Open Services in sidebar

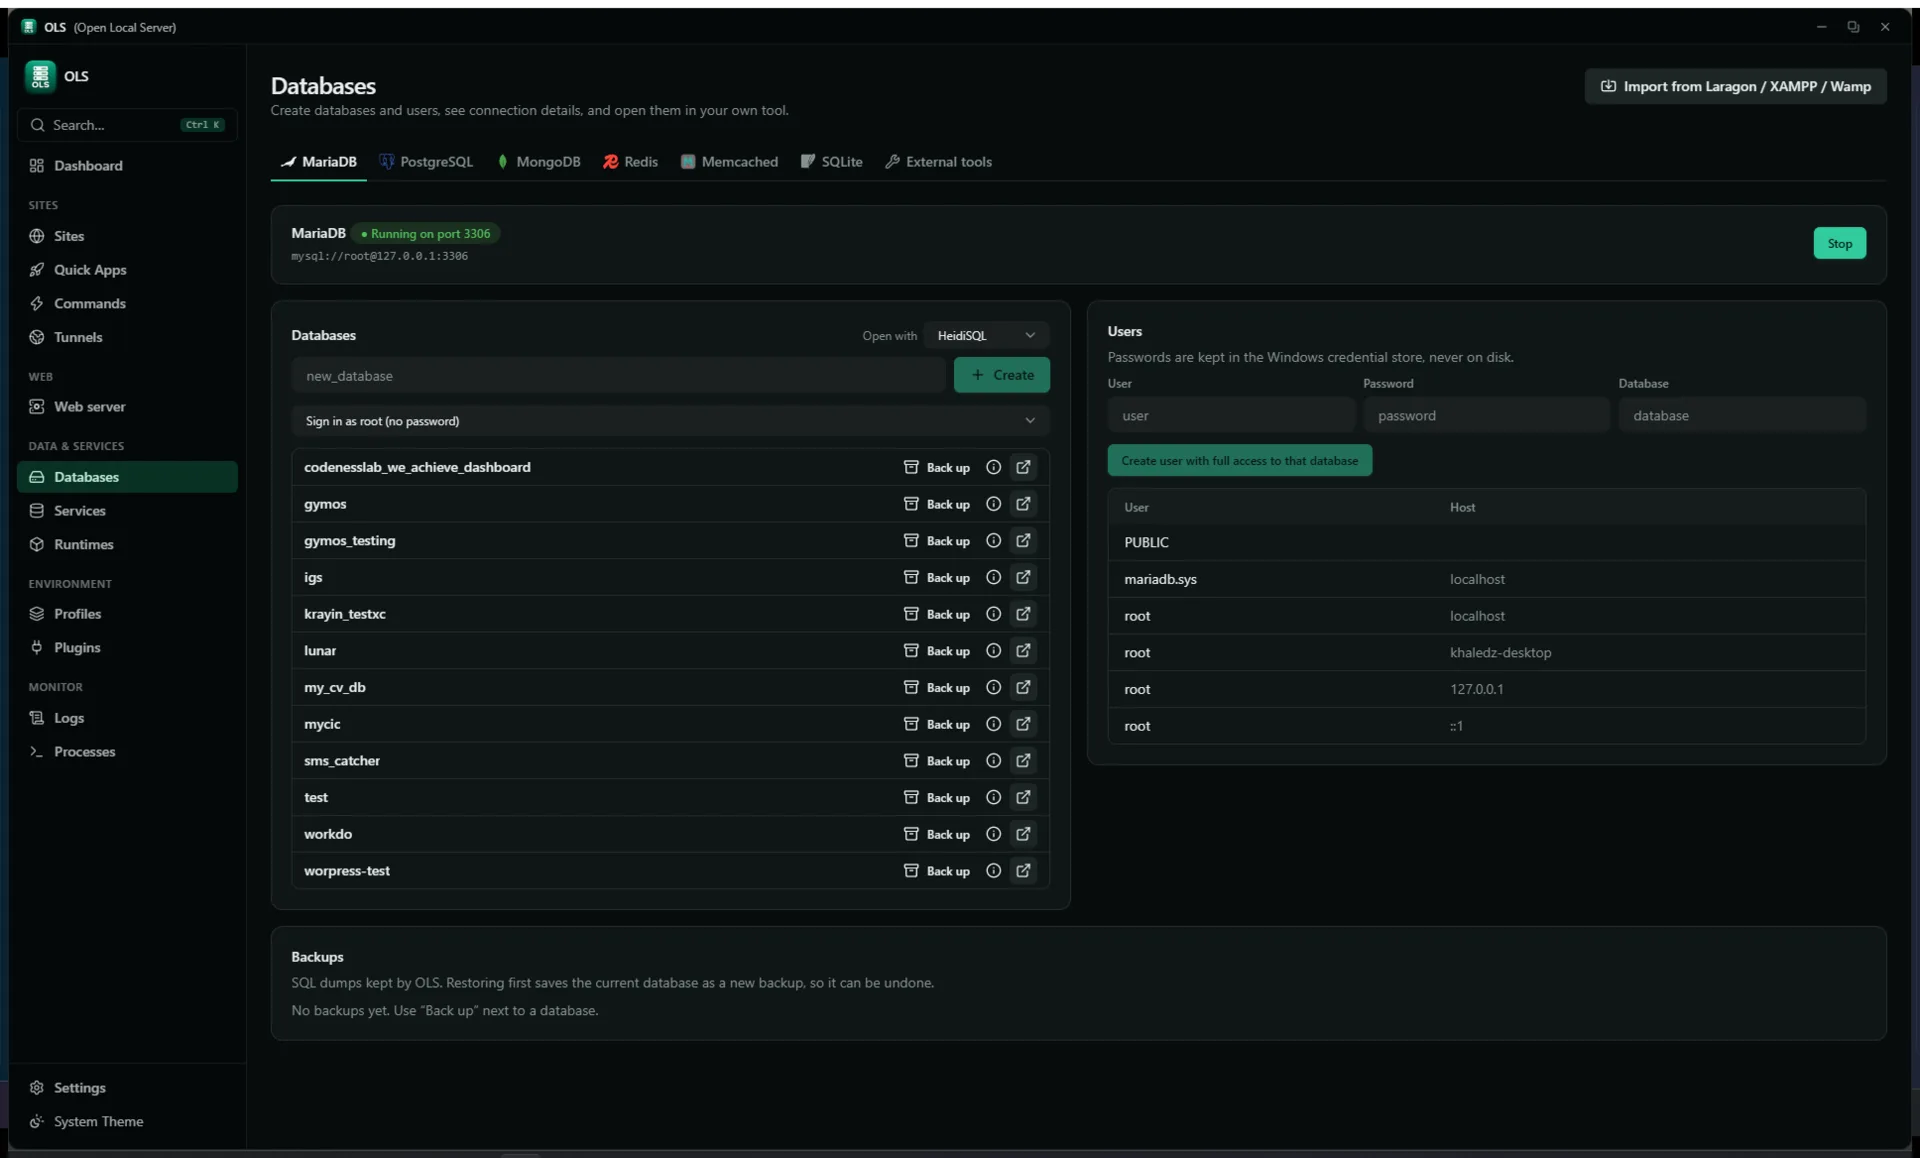pos(127,511)
